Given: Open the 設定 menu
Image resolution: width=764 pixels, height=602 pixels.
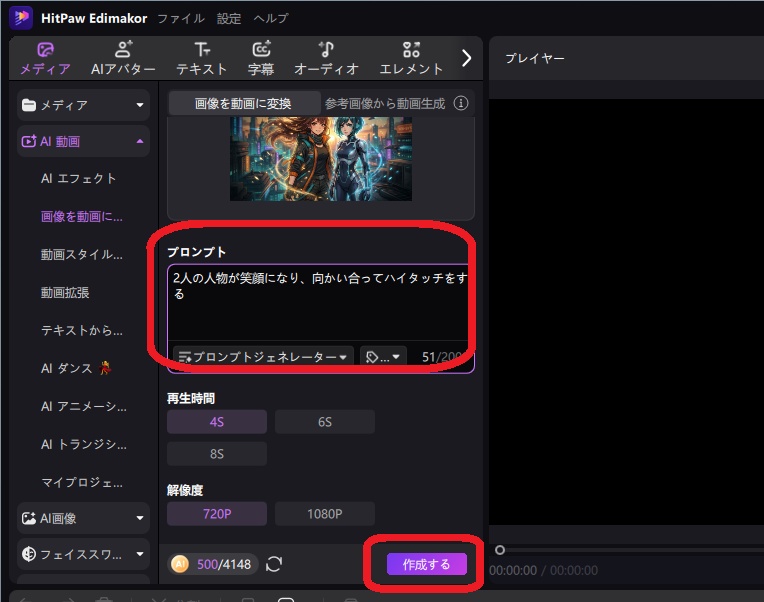Looking at the screenshot, I should pyautogui.click(x=229, y=19).
